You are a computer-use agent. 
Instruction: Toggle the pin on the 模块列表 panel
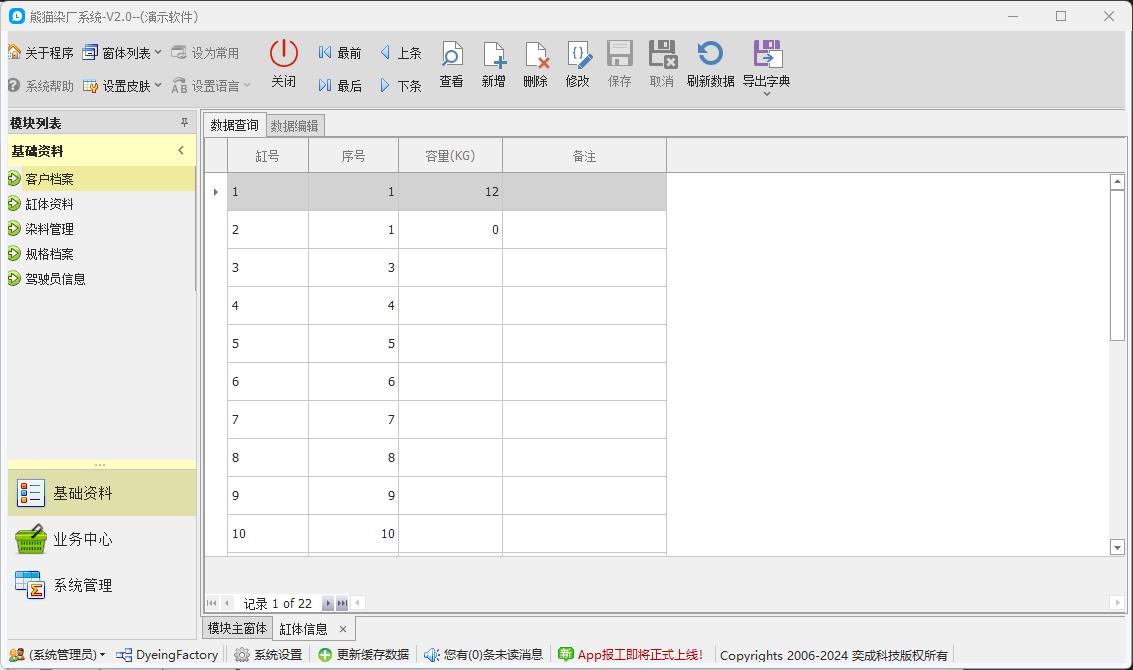point(183,122)
